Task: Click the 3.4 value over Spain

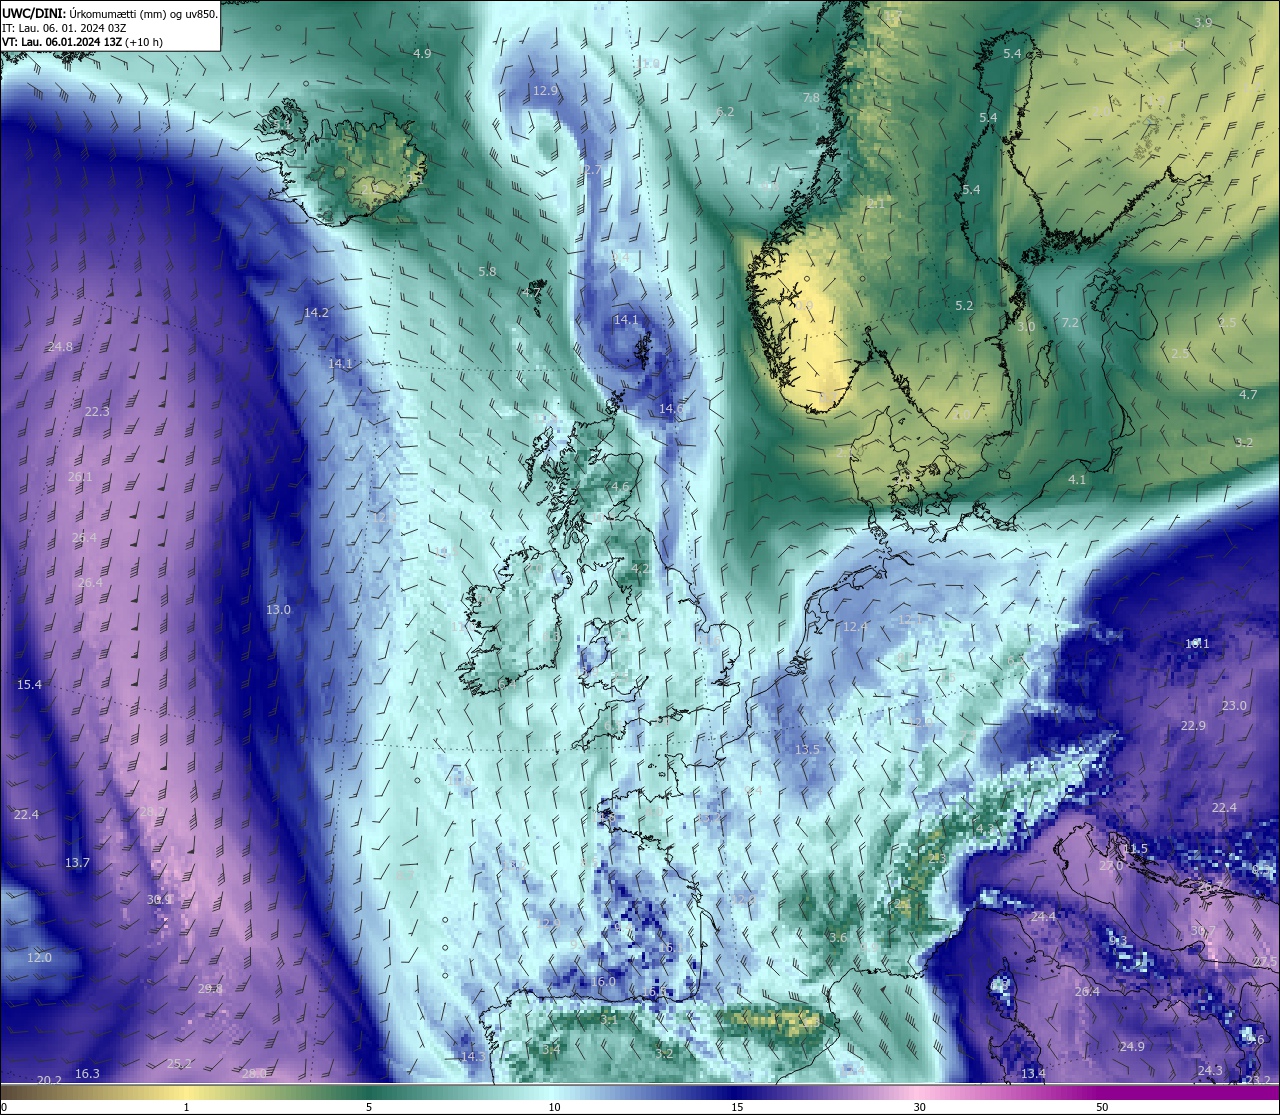Action: 551,1050
